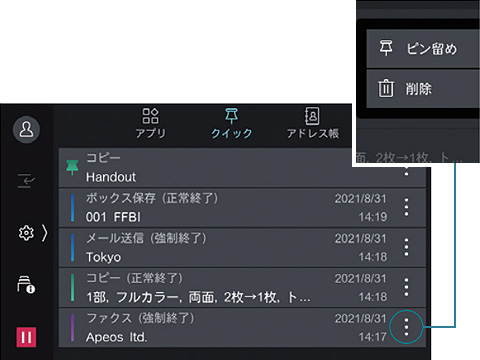Tap the red pause button

pos(26,337)
